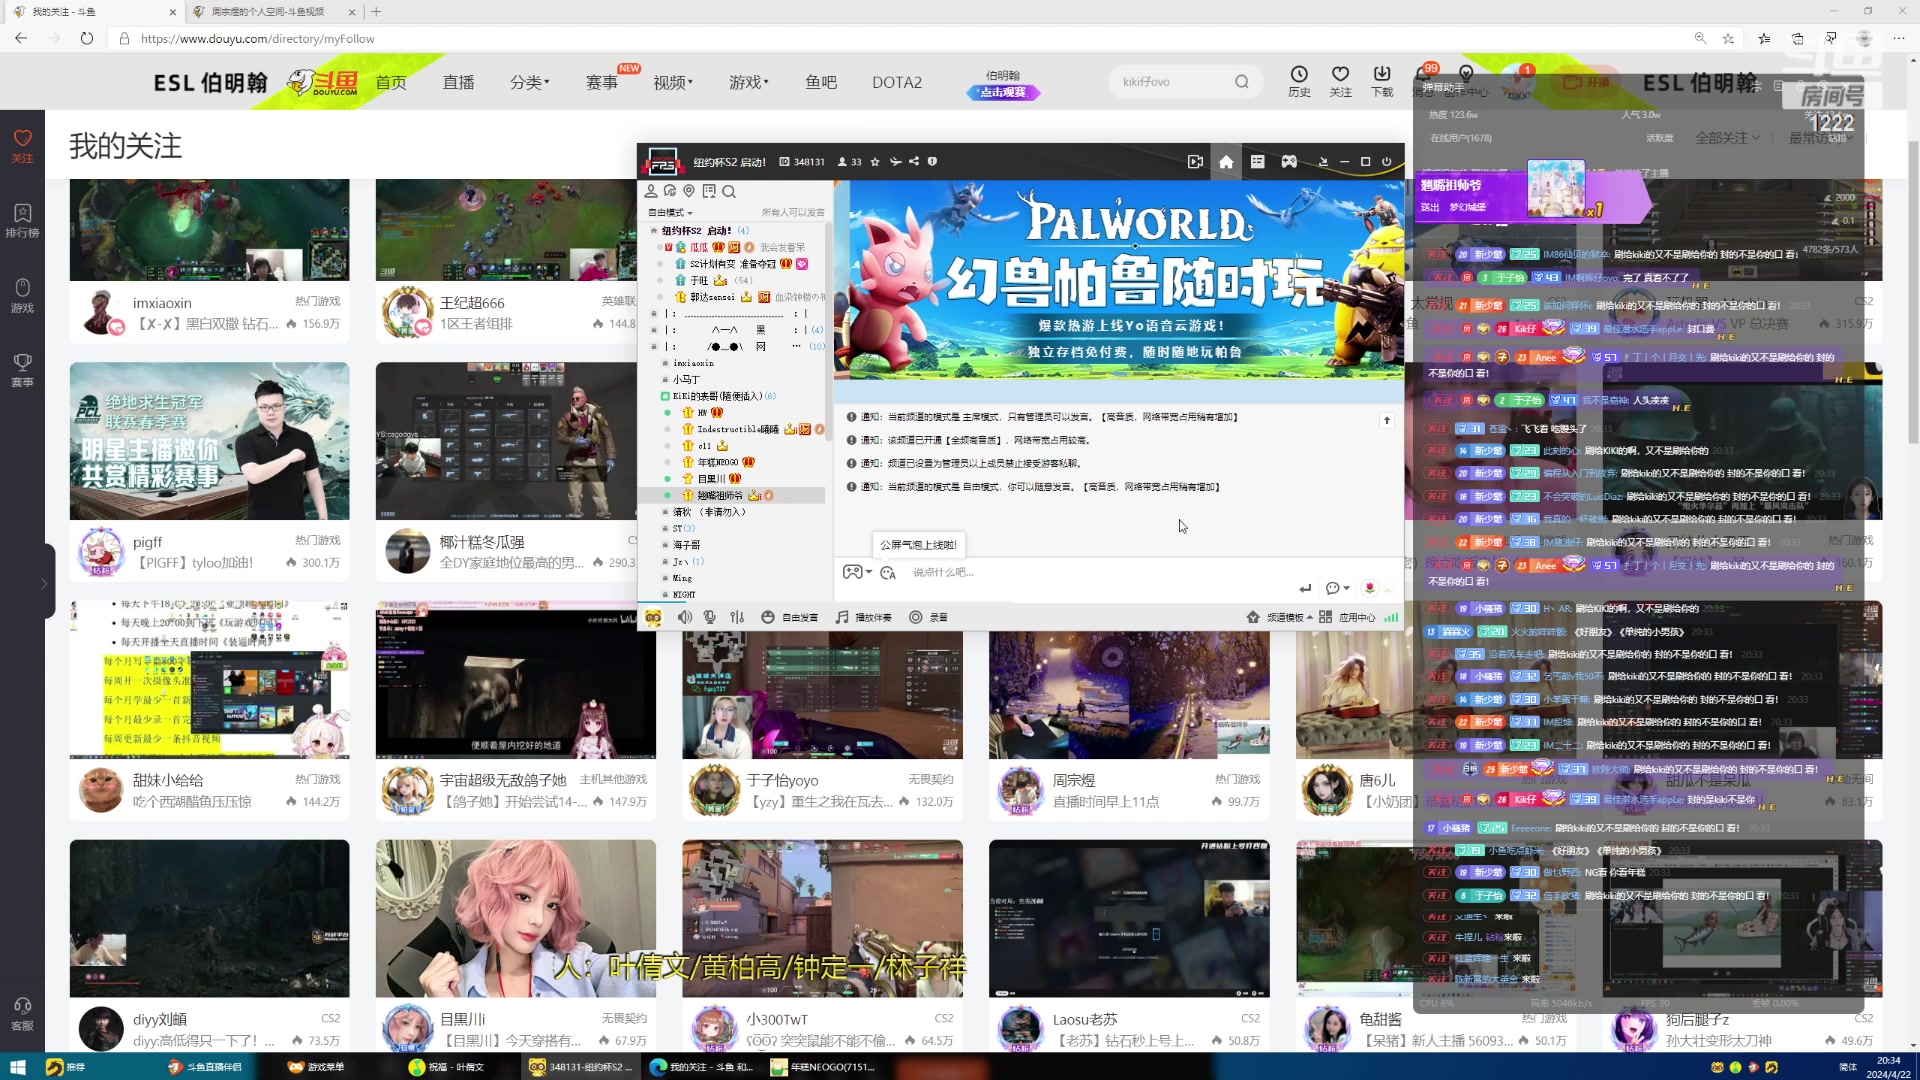The height and width of the screenshot is (1080, 1920).
Task: Reload the browser page
Action: click(87, 38)
